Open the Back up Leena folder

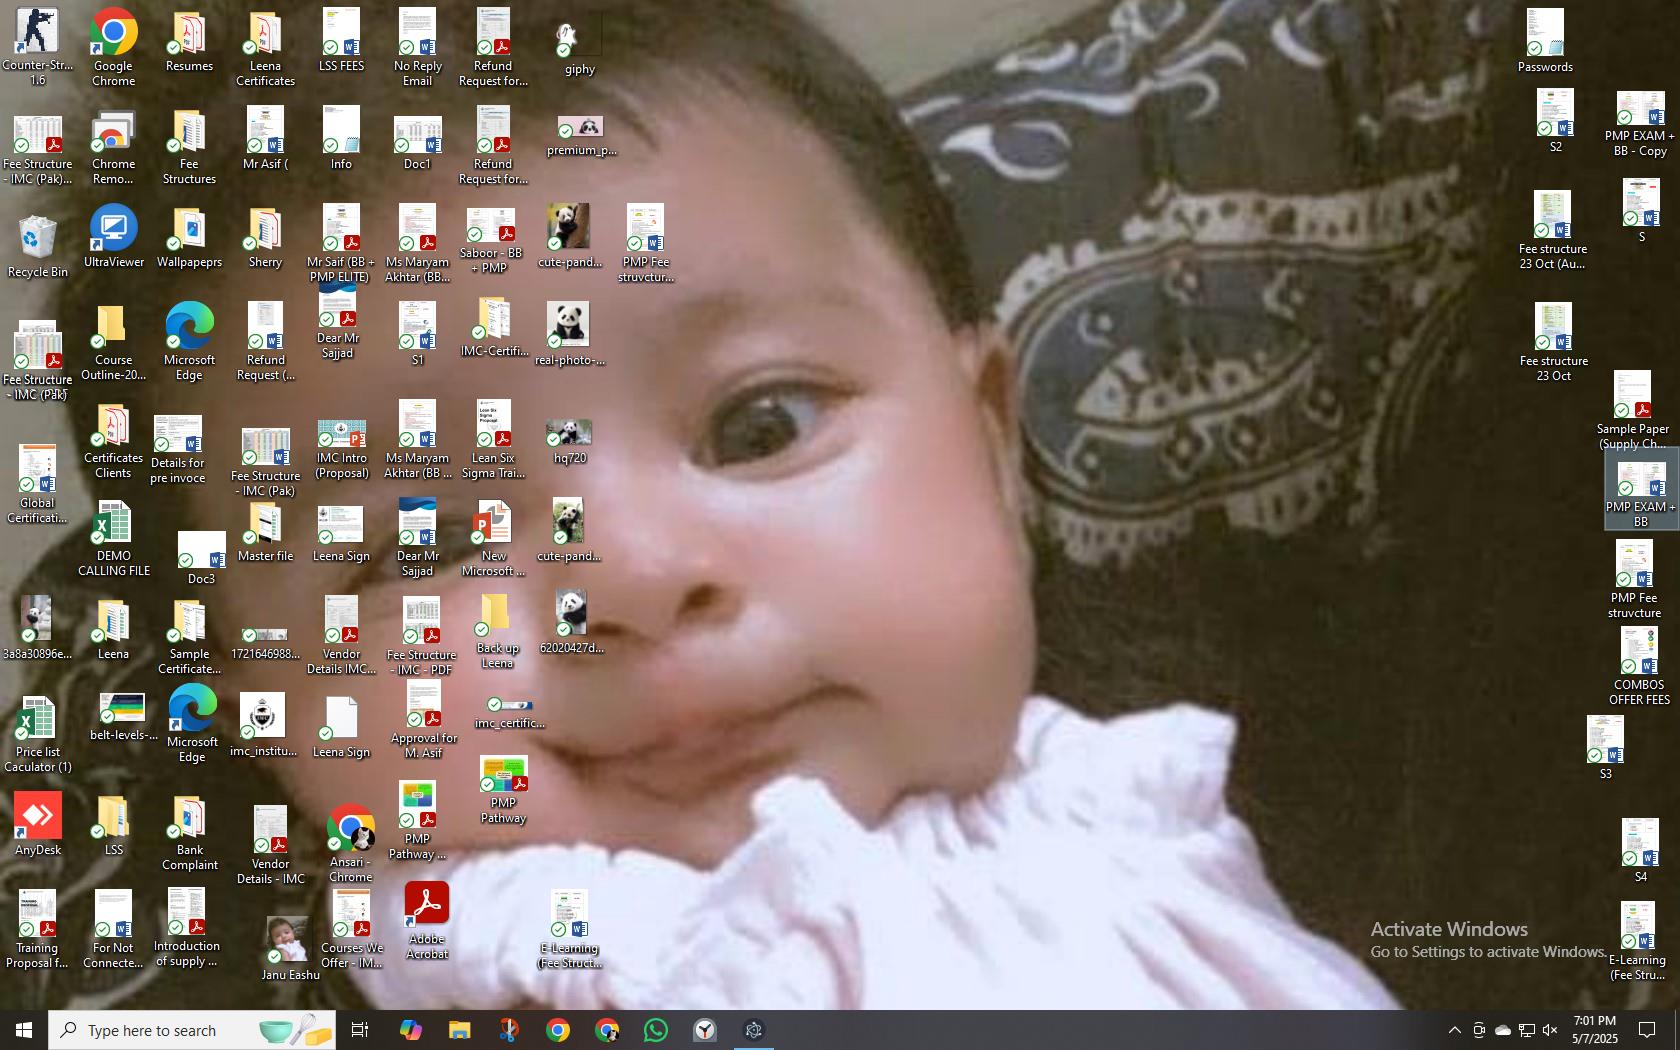pos(497,631)
